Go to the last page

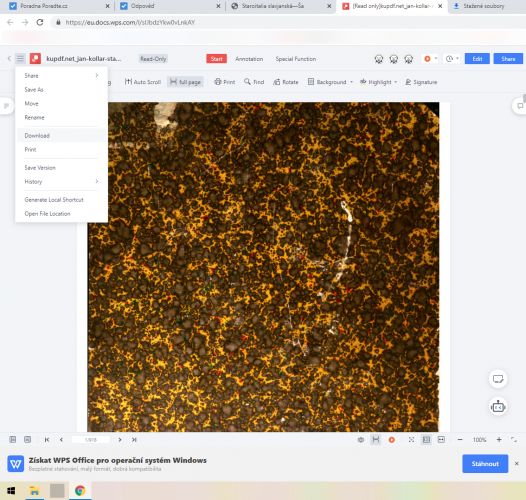click(x=134, y=440)
